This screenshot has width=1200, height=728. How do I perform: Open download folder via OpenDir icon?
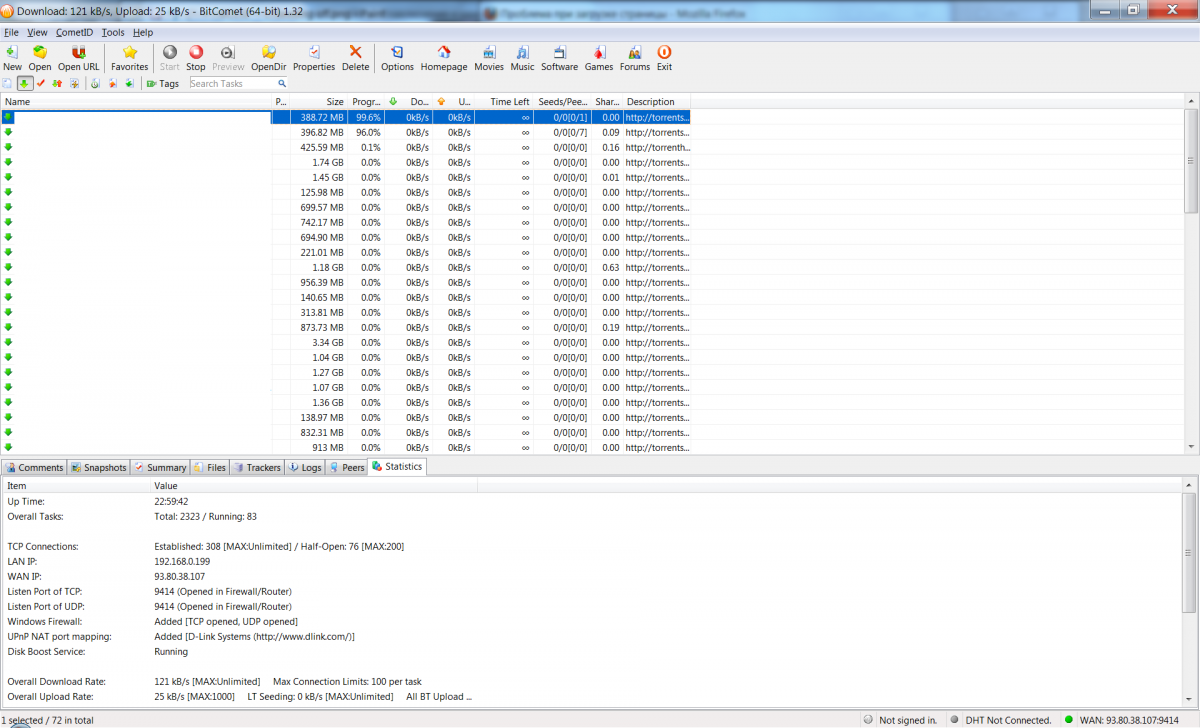(x=269, y=58)
